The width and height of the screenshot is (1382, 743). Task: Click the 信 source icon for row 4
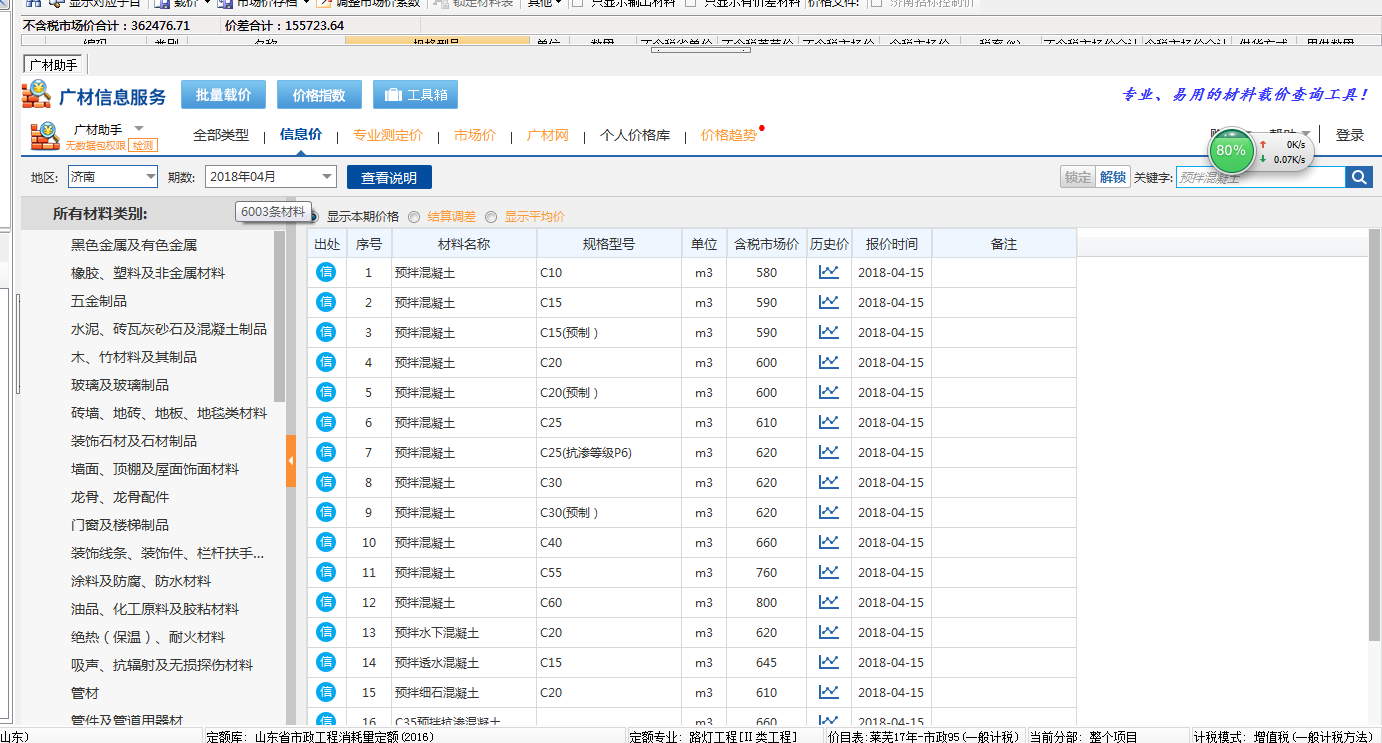[x=326, y=362]
